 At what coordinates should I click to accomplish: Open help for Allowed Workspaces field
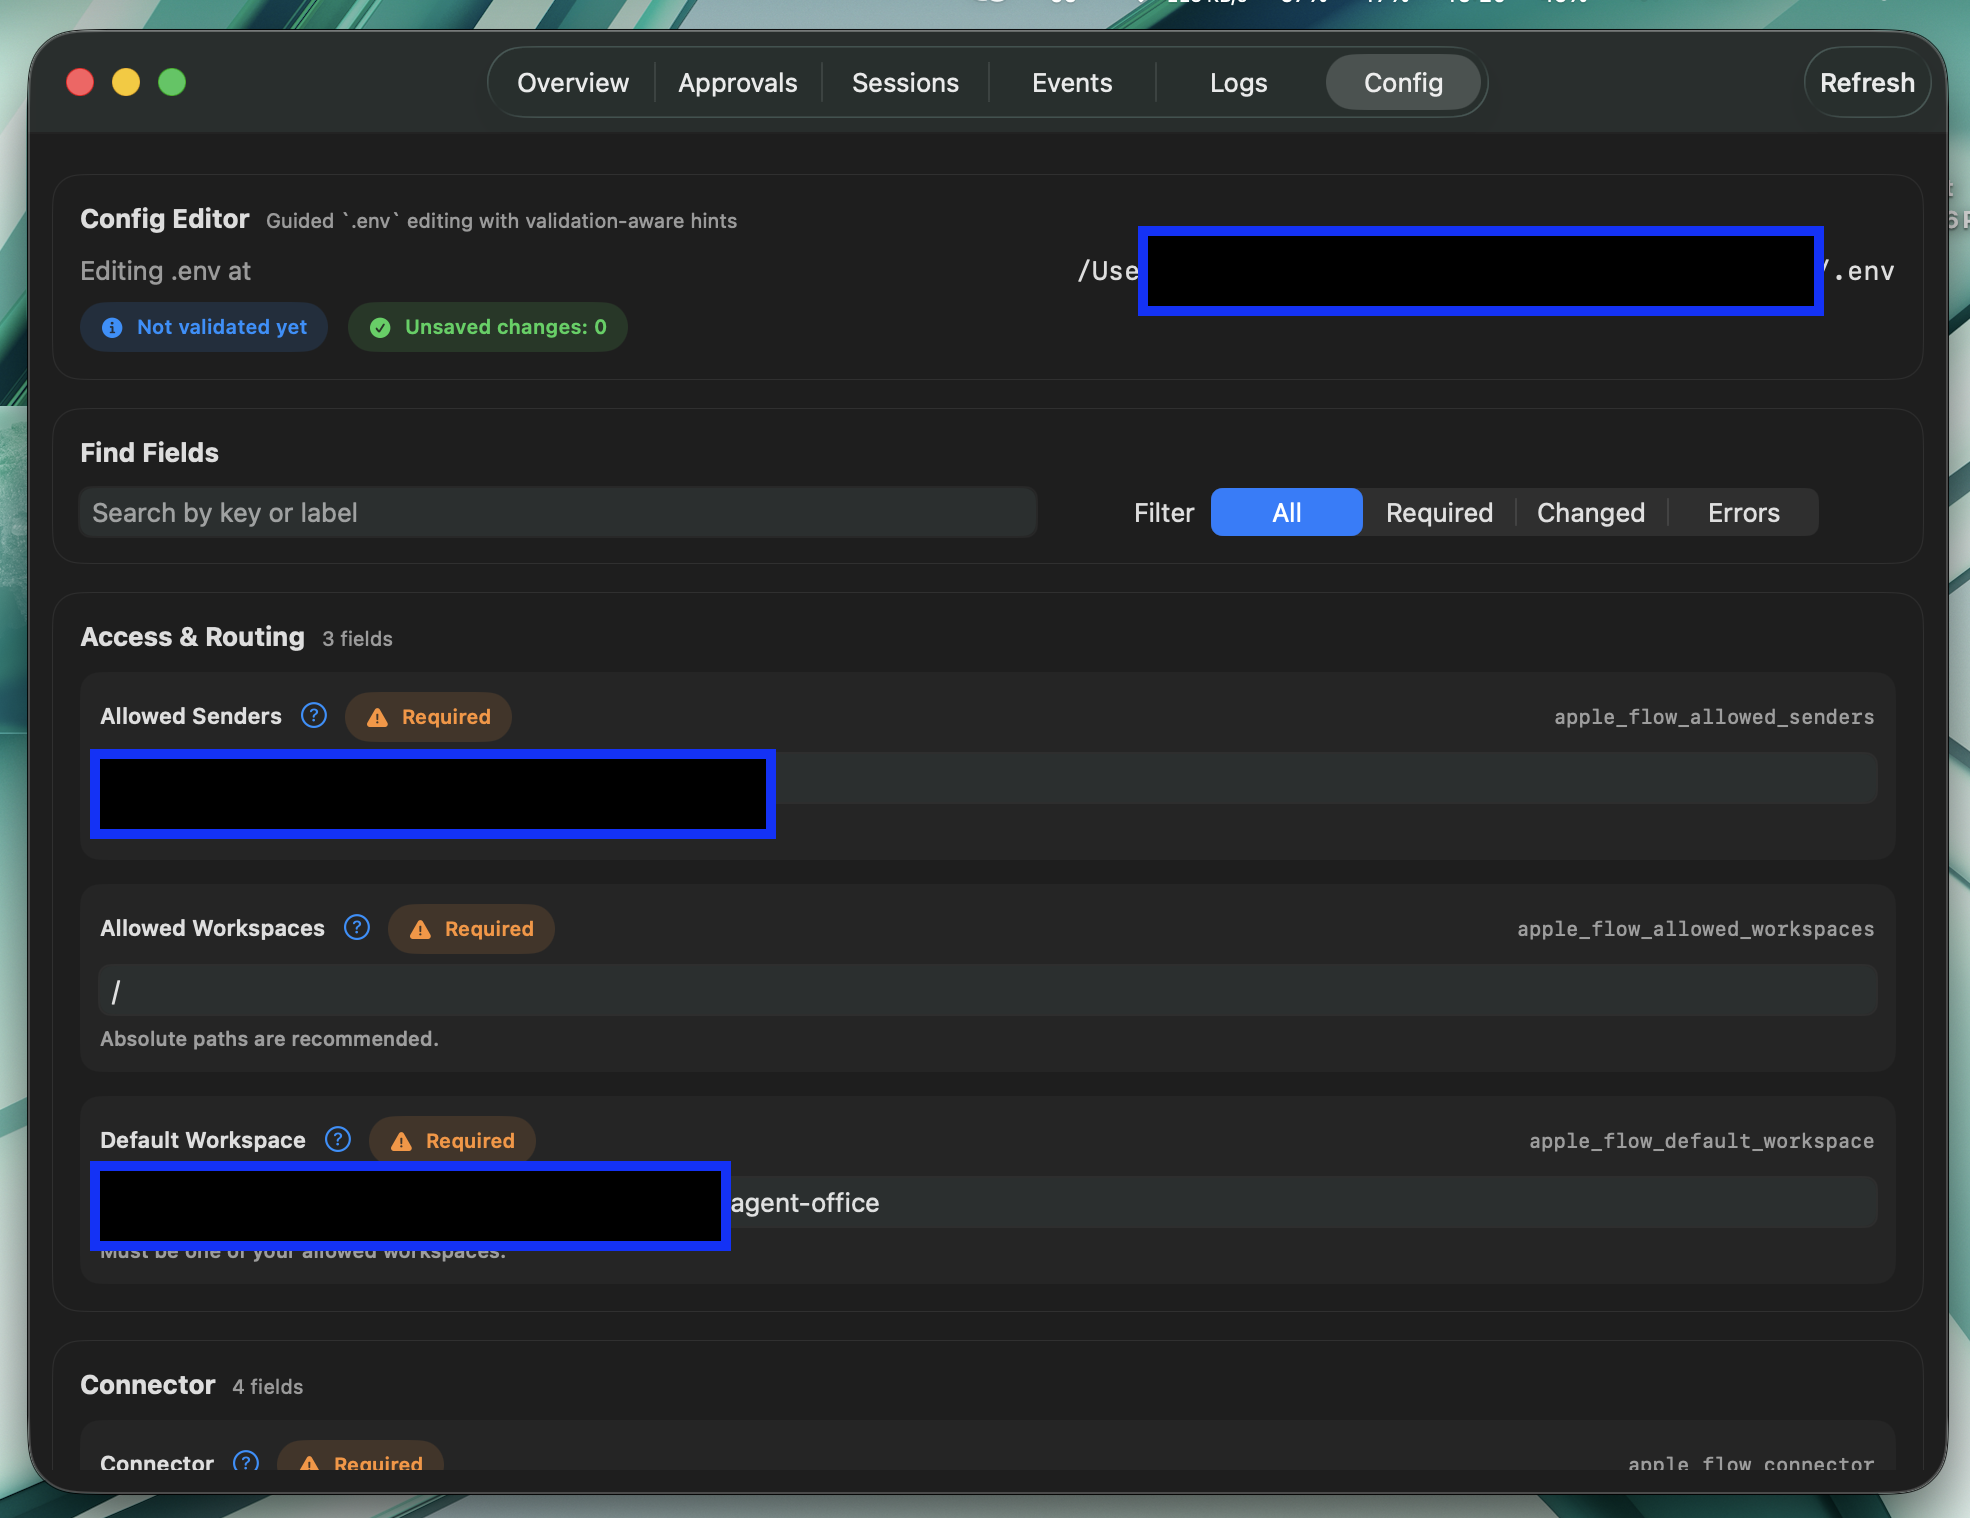click(356, 927)
